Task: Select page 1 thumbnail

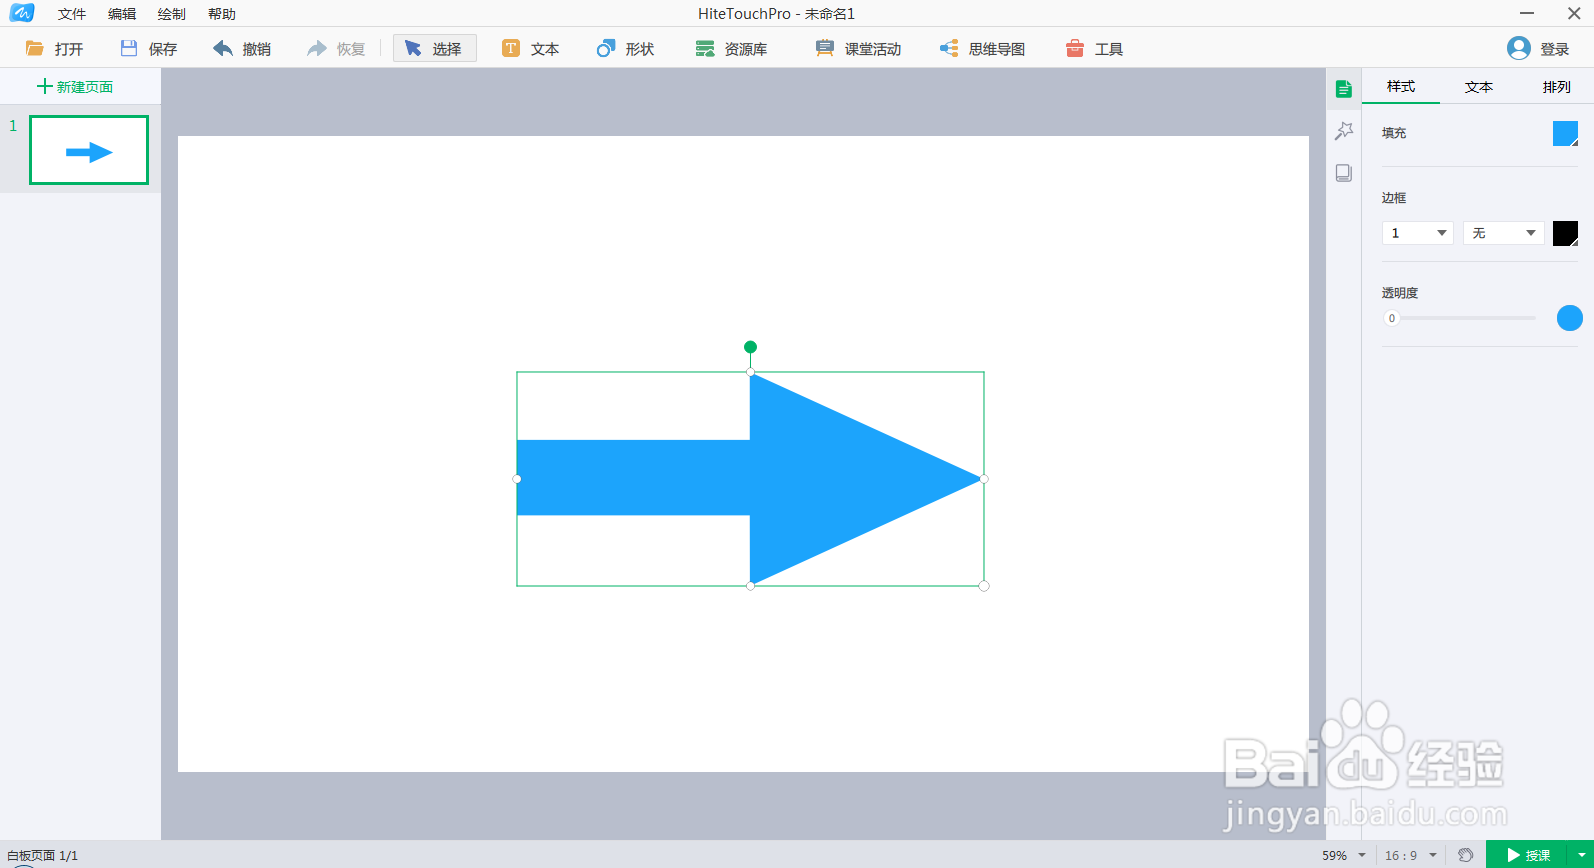Action: [89, 150]
